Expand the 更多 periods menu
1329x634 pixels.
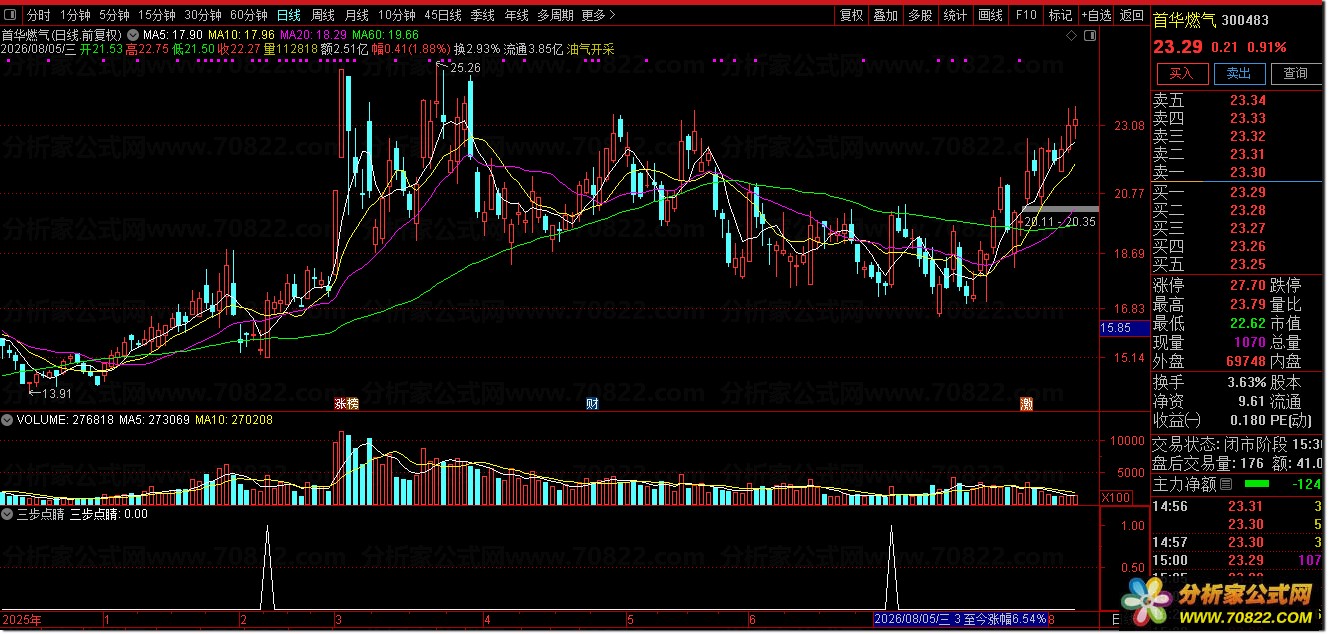coord(598,15)
